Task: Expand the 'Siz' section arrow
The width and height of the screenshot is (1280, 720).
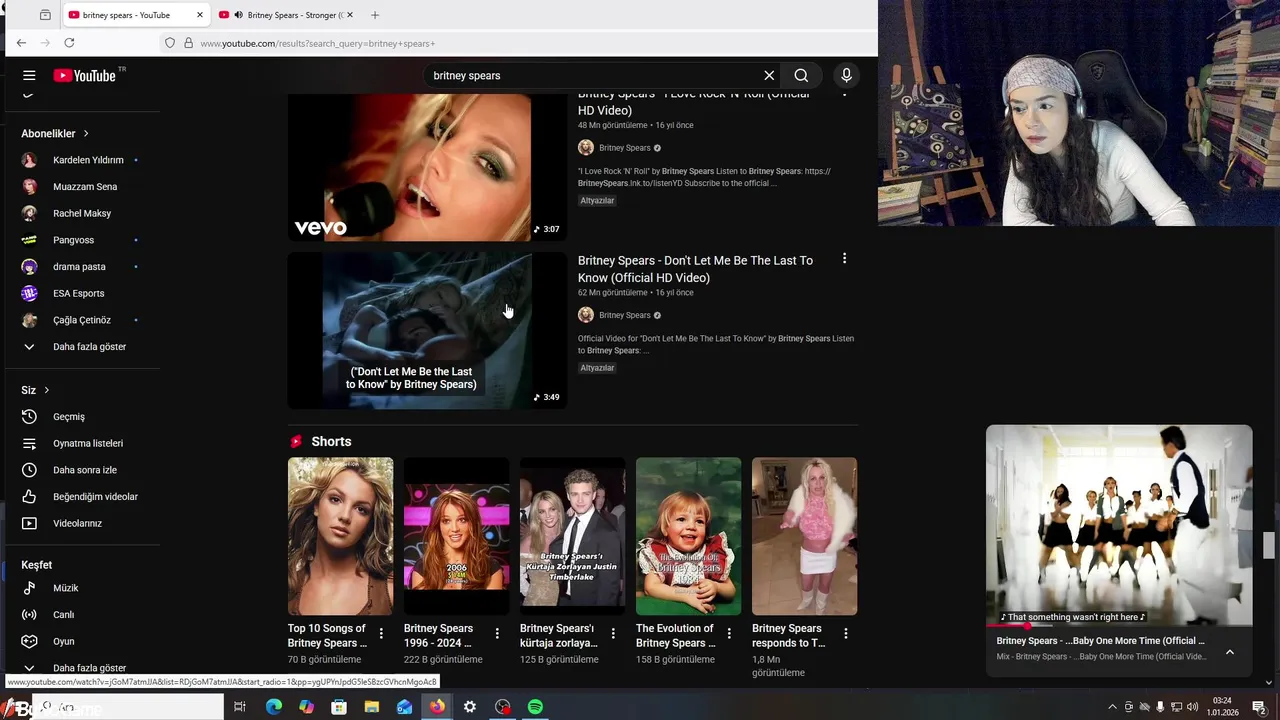Action: (46, 390)
